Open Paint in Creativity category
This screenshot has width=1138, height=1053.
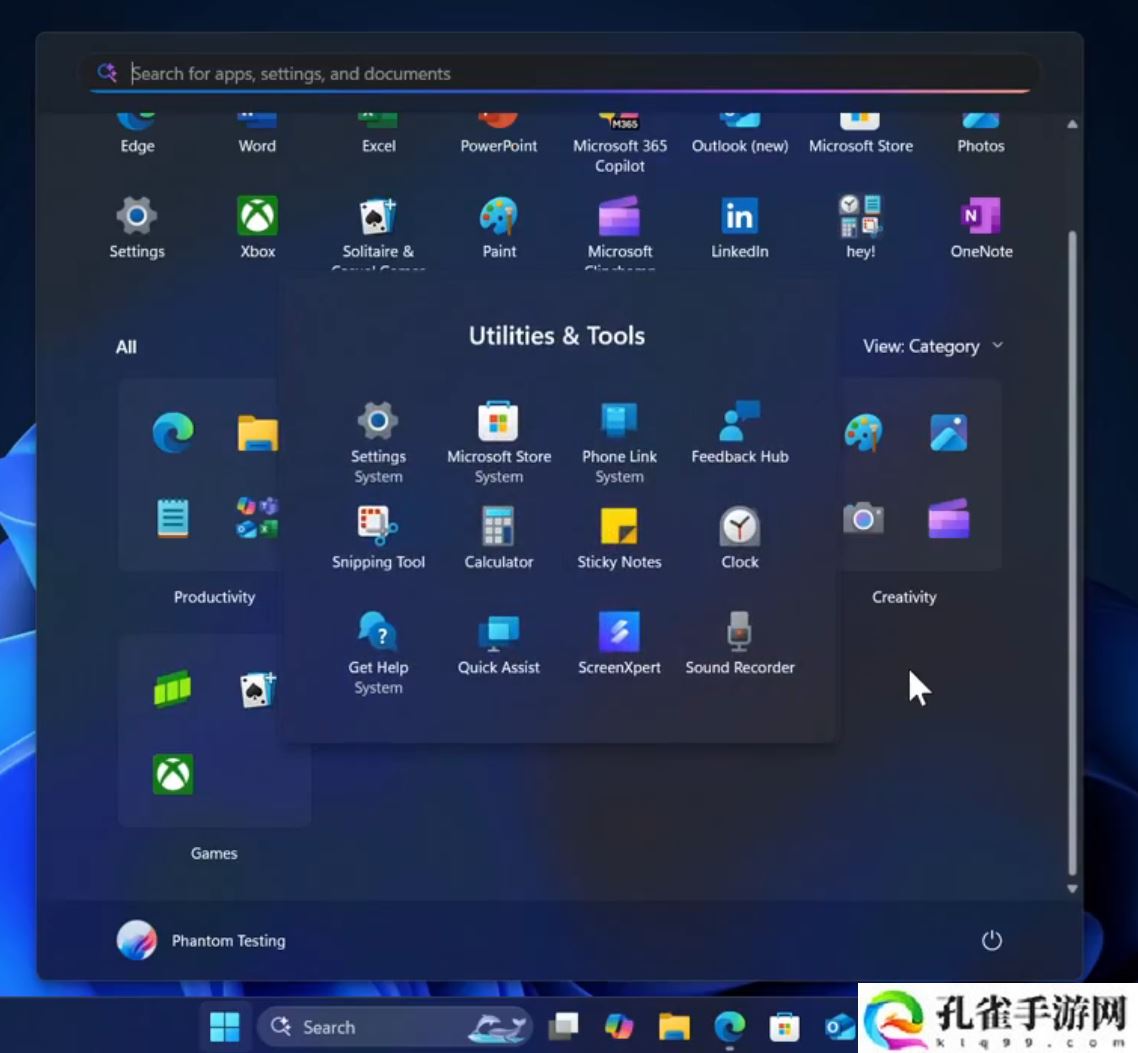(x=863, y=433)
